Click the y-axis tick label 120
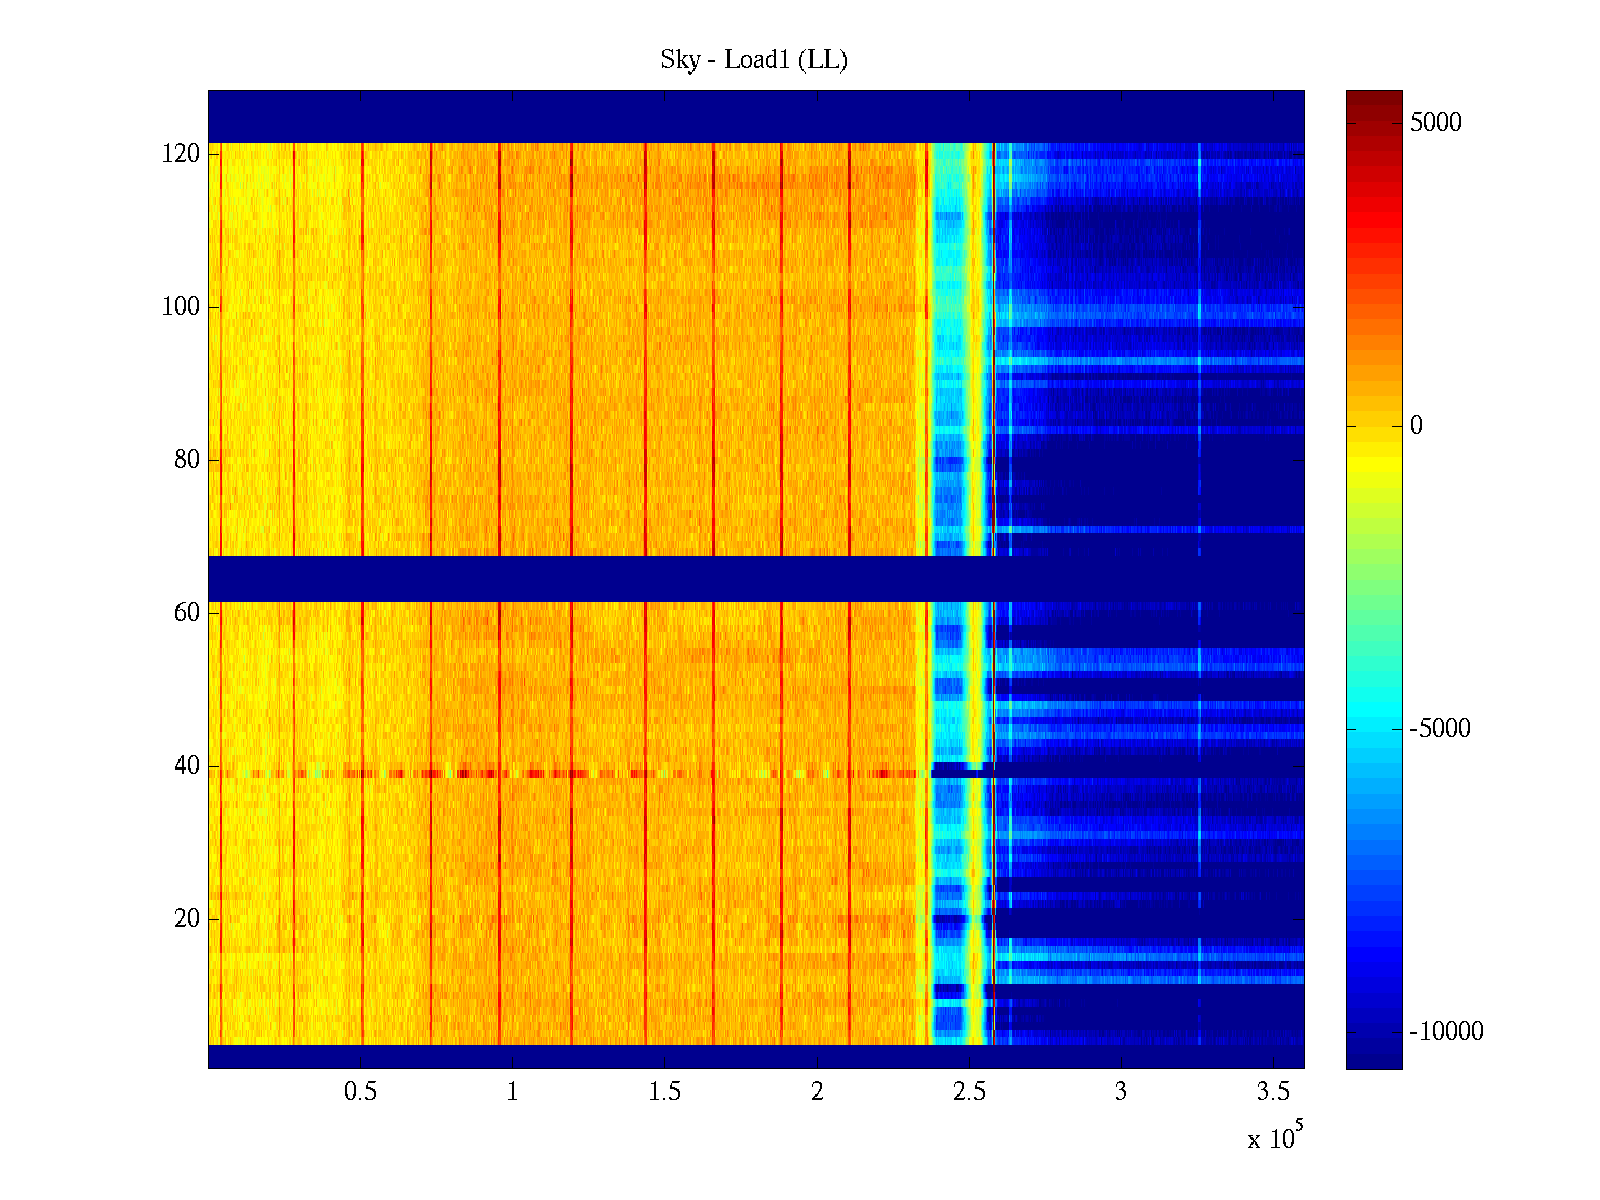Image resolution: width=1600 pixels, height=1200 pixels. pyautogui.click(x=181, y=154)
